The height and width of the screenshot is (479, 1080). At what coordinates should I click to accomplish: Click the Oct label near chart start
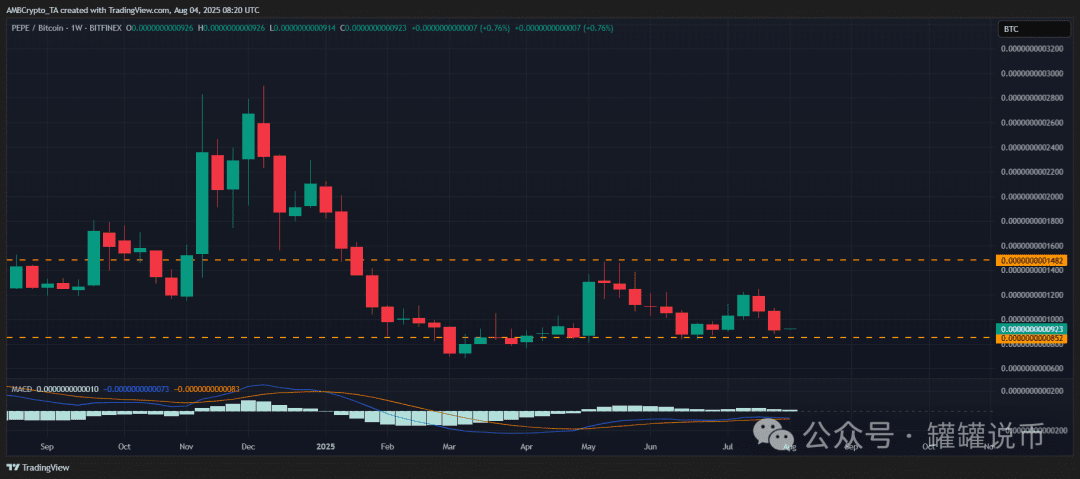tap(123, 446)
